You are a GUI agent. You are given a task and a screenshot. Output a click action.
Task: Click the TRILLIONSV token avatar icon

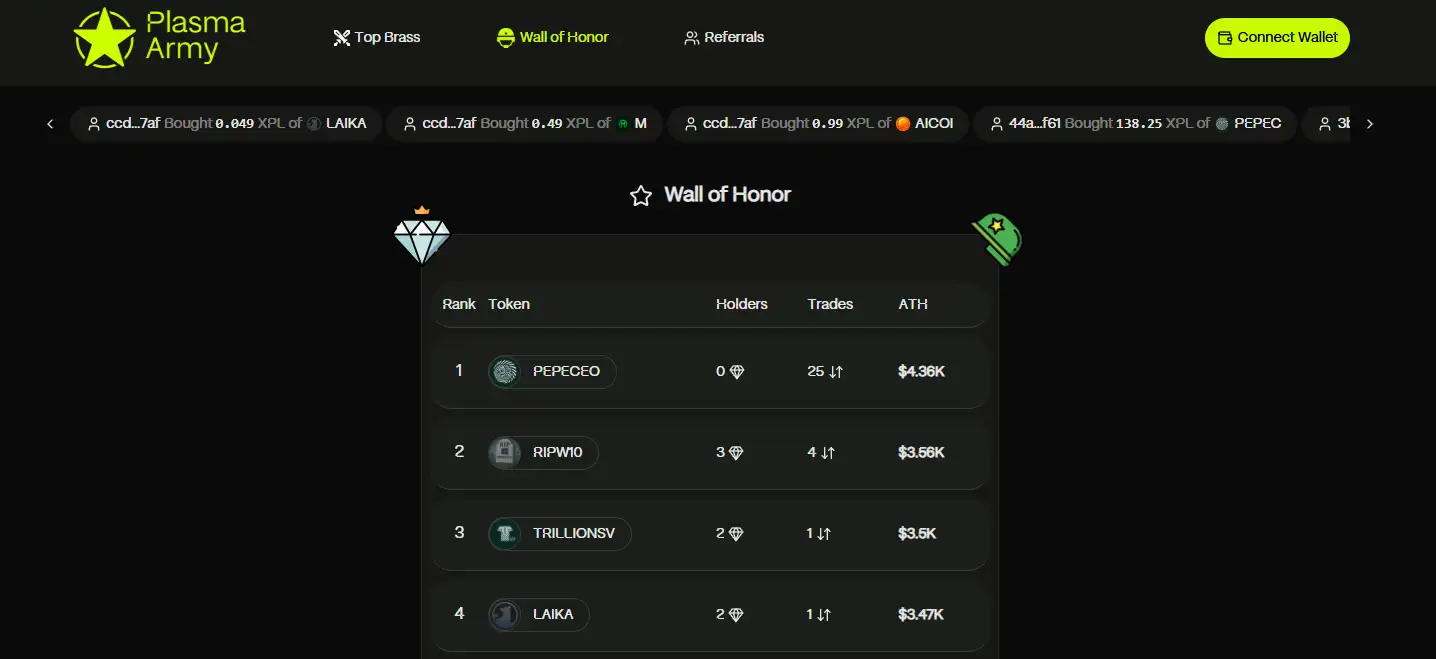coord(505,534)
